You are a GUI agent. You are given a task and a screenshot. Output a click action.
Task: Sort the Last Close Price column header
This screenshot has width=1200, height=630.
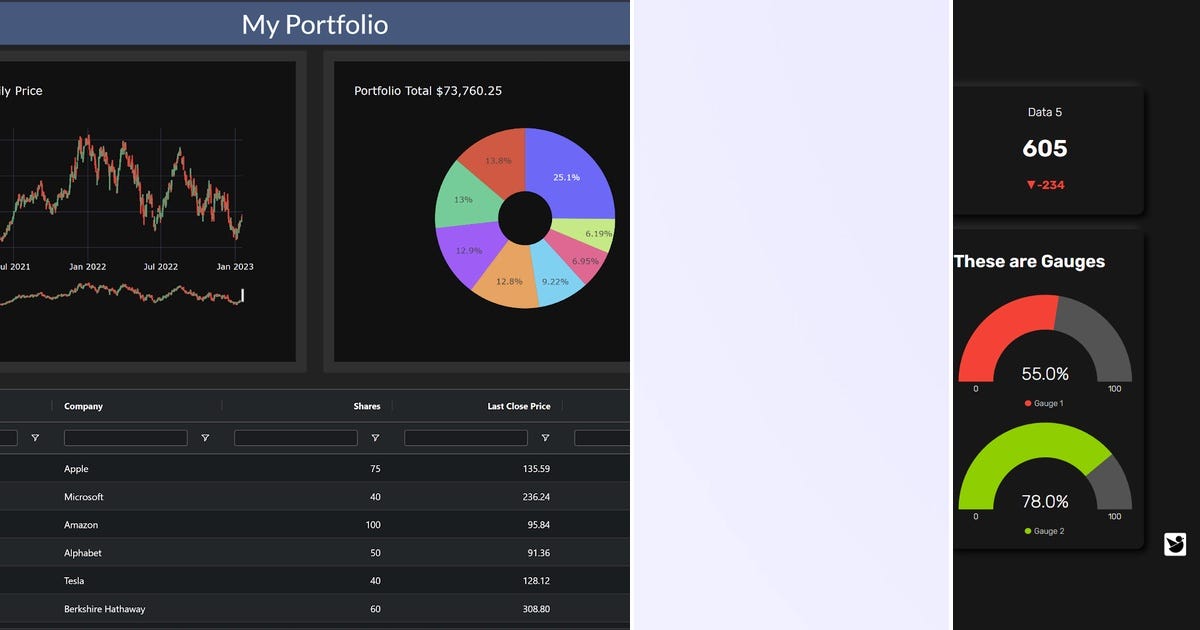point(519,406)
